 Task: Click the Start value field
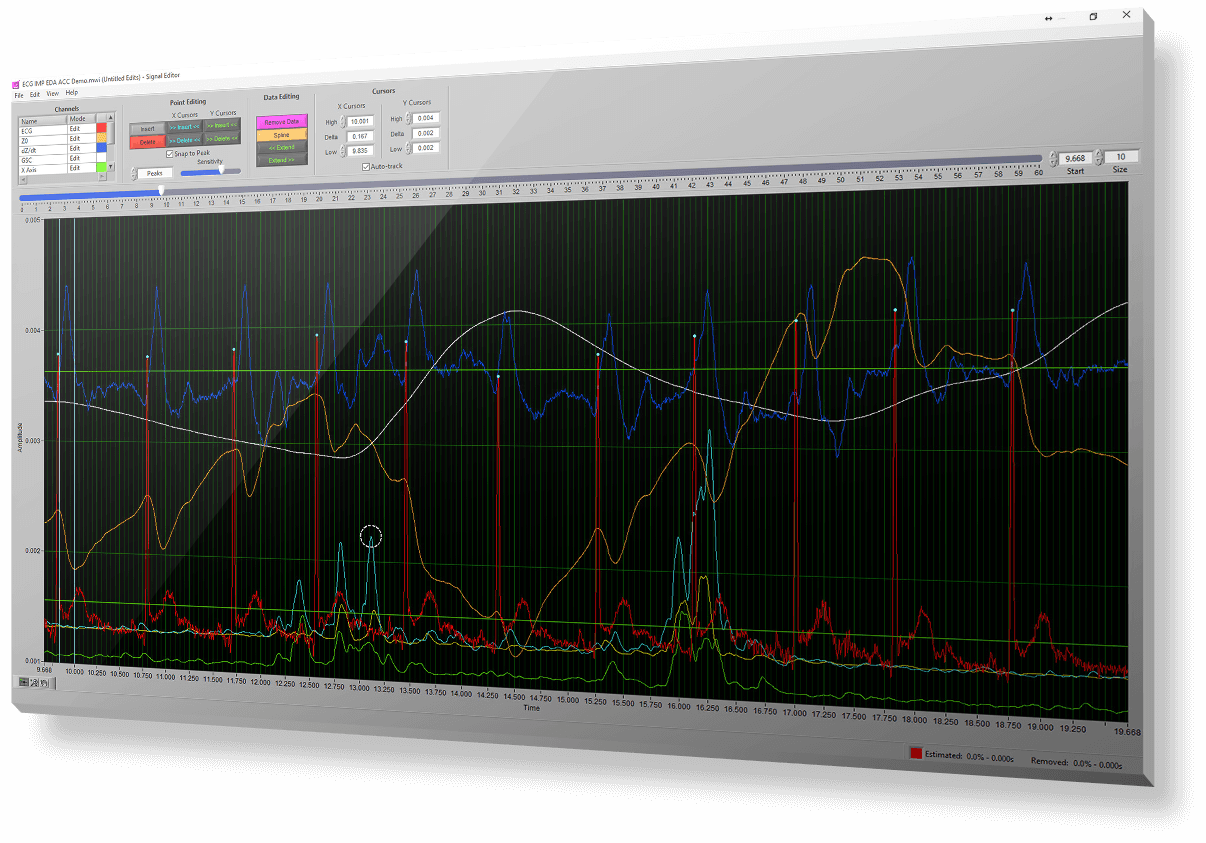click(x=1075, y=157)
